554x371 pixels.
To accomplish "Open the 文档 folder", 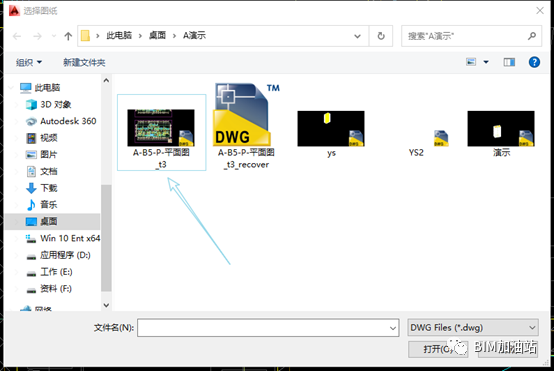I will [42, 171].
